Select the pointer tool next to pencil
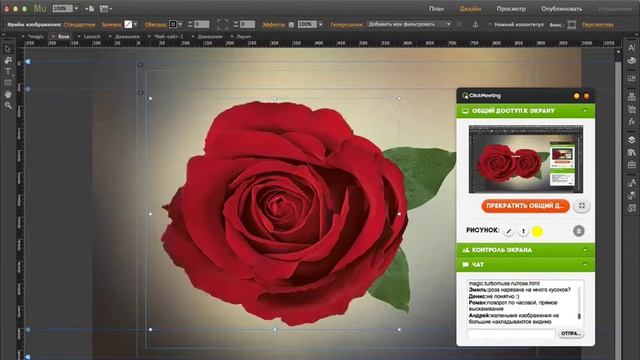 click(523, 231)
